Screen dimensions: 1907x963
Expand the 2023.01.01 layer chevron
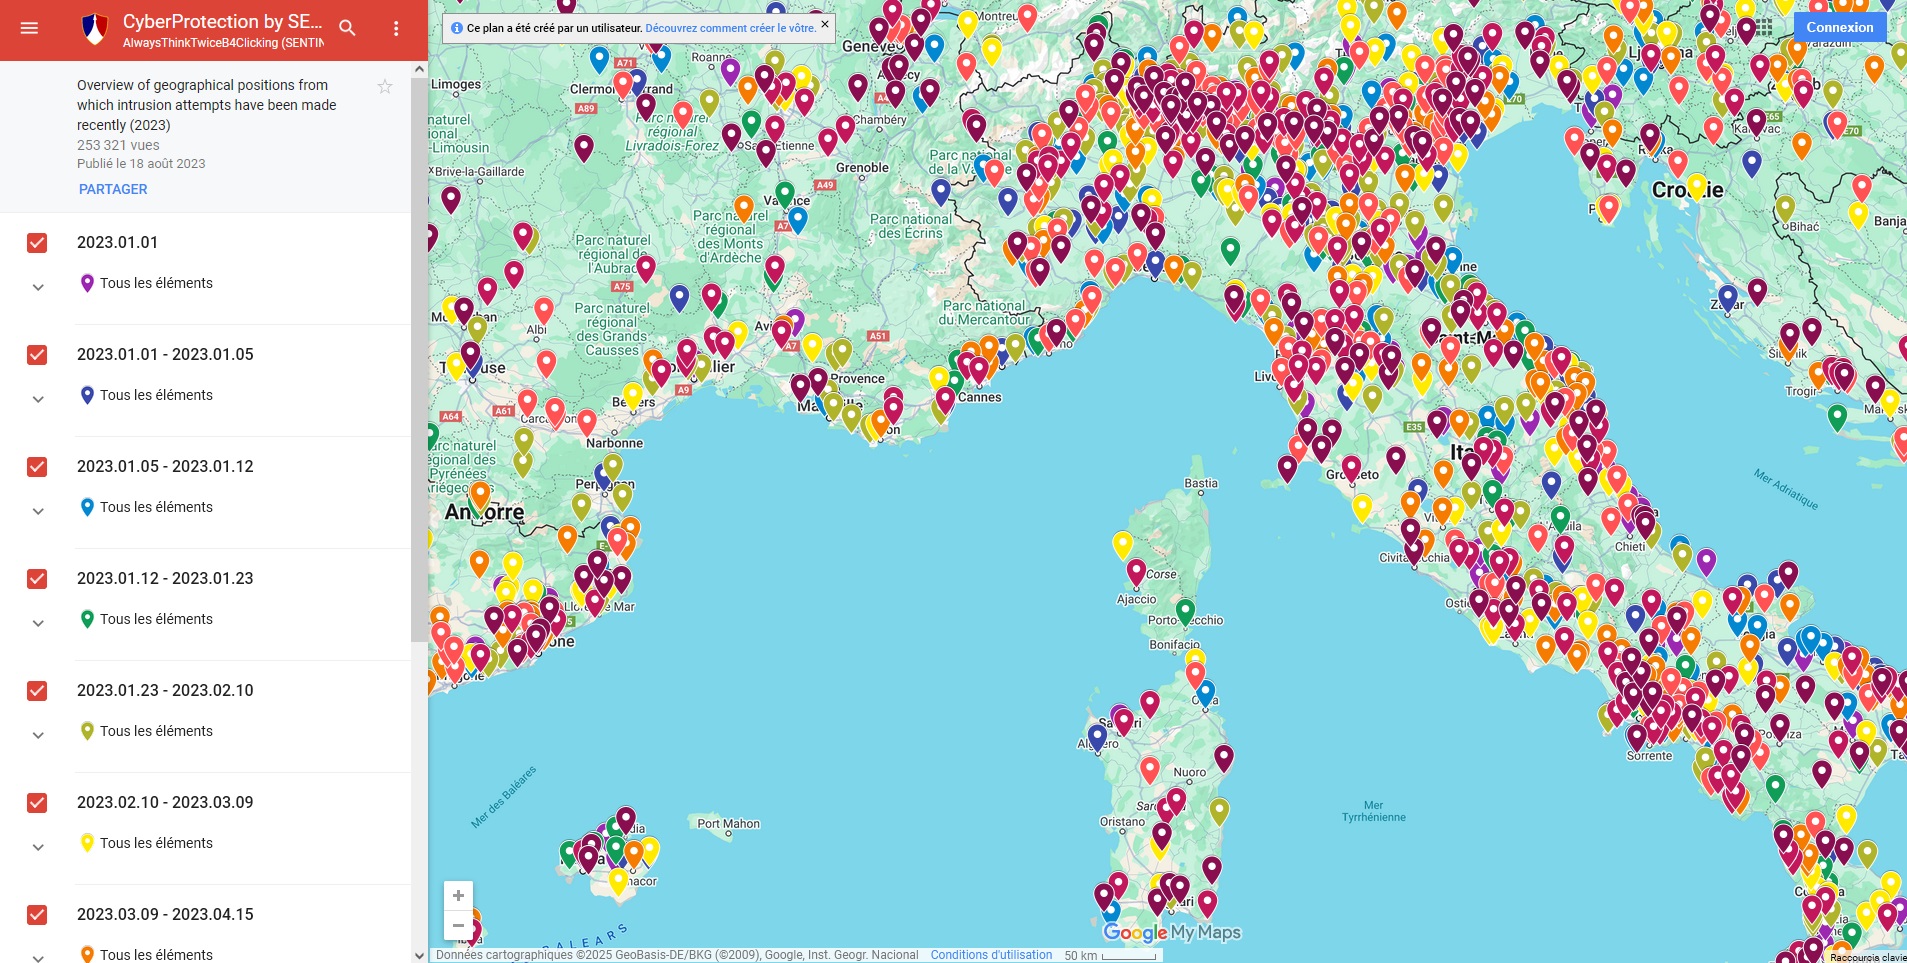coord(38,287)
